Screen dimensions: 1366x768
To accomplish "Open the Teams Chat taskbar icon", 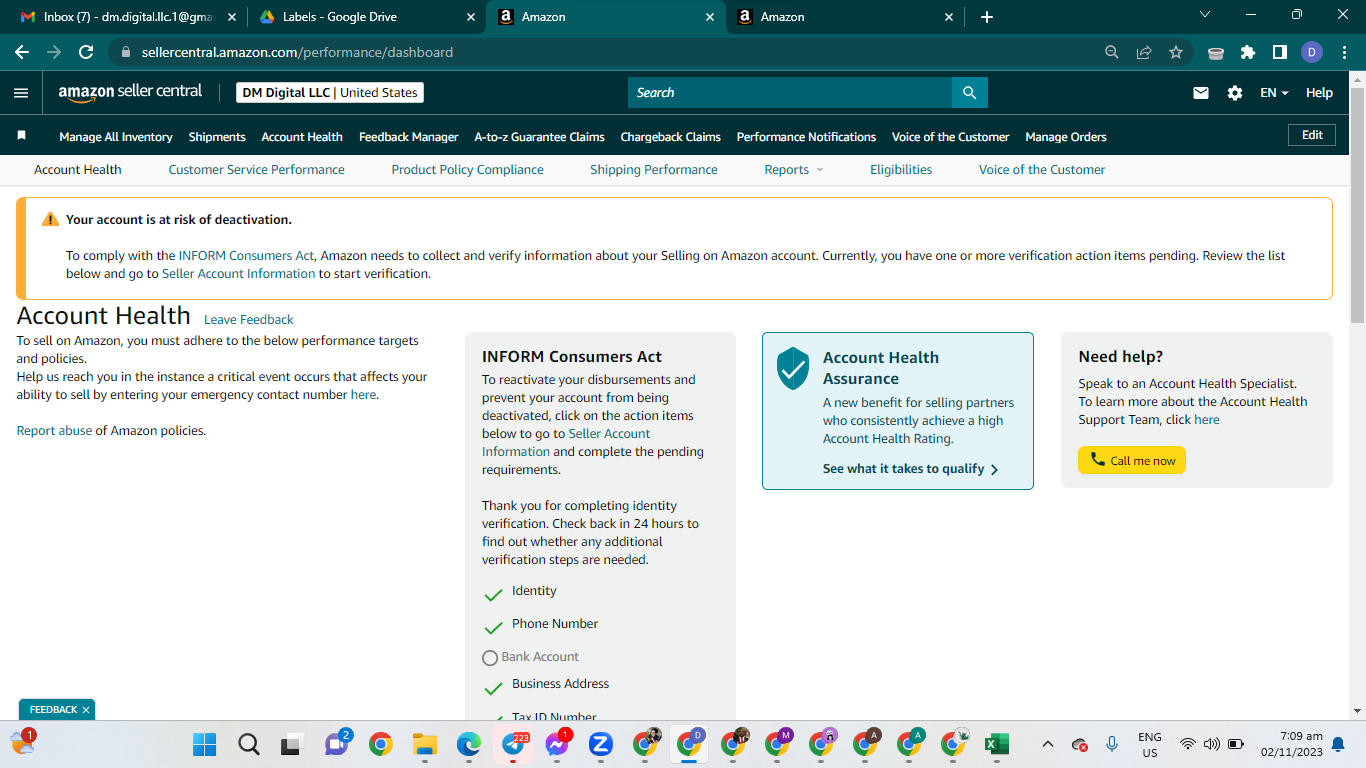I will (336, 744).
